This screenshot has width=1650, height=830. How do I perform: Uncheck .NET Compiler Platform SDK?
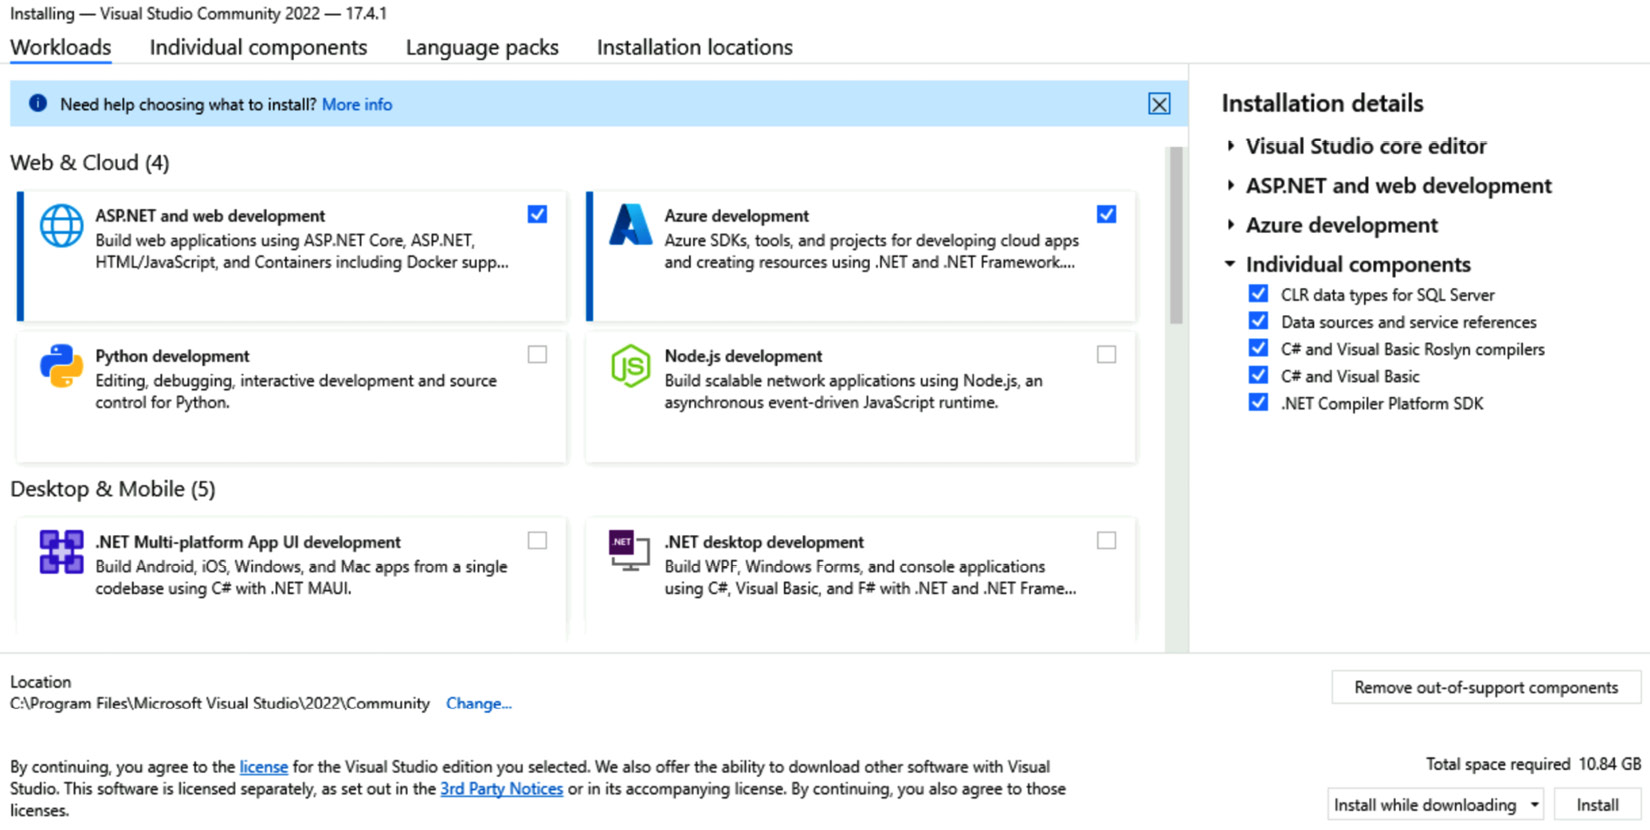[1258, 401]
